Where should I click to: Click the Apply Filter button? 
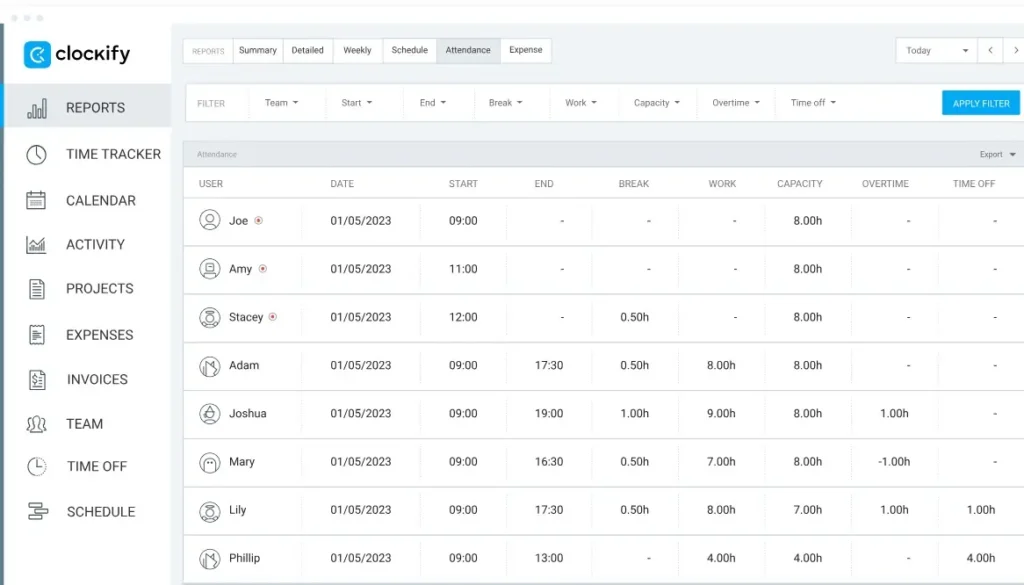[980, 103]
